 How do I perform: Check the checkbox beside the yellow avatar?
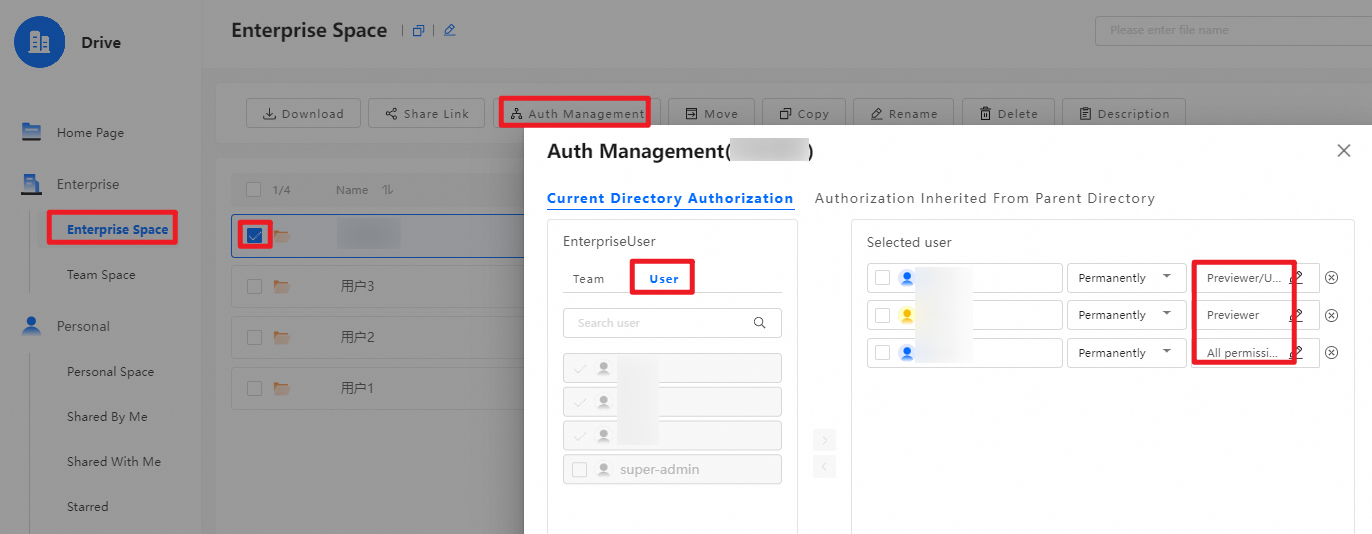click(882, 315)
